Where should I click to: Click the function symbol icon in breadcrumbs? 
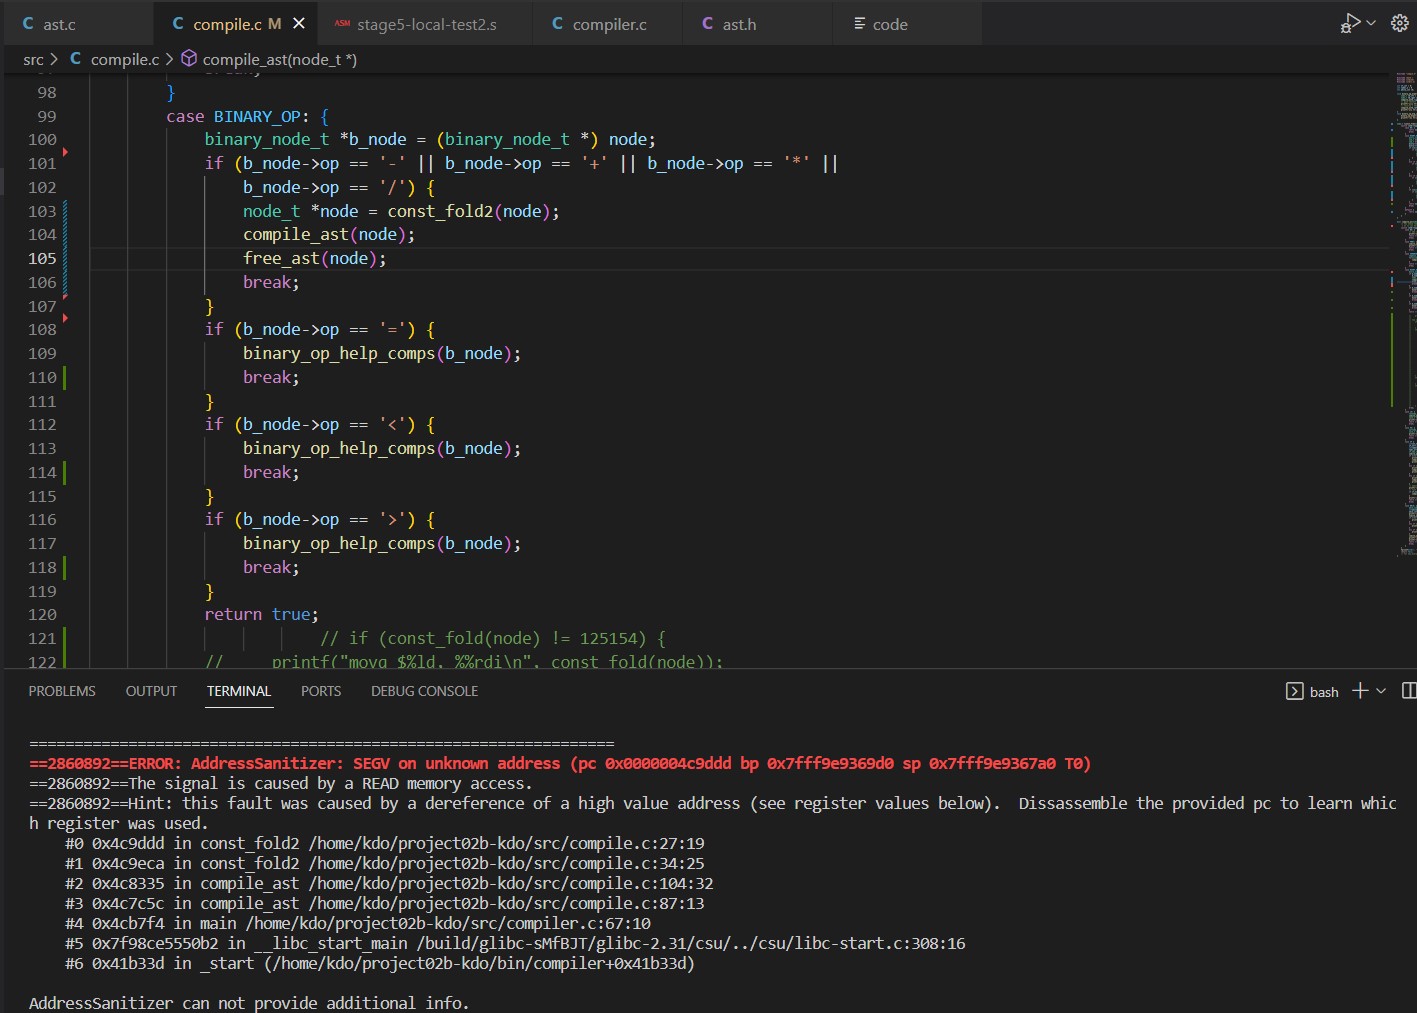click(188, 59)
